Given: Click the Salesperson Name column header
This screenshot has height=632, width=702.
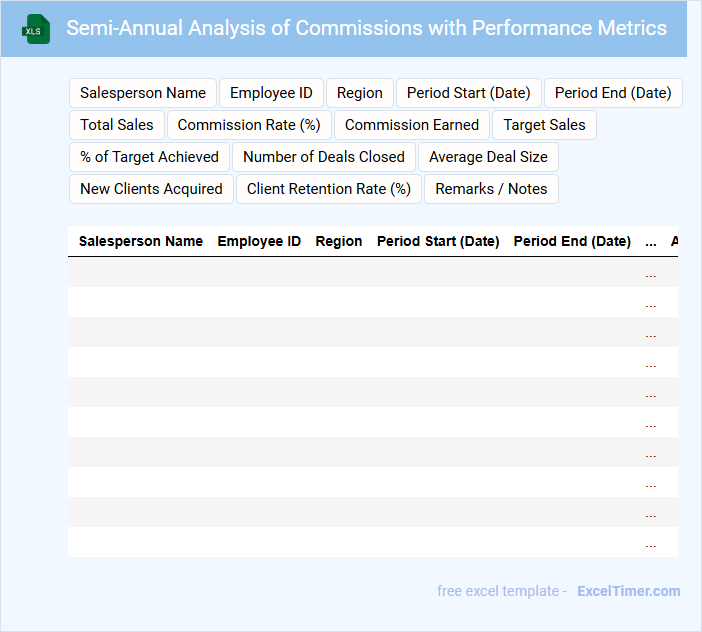Looking at the screenshot, I should click(x=141, y=241).
